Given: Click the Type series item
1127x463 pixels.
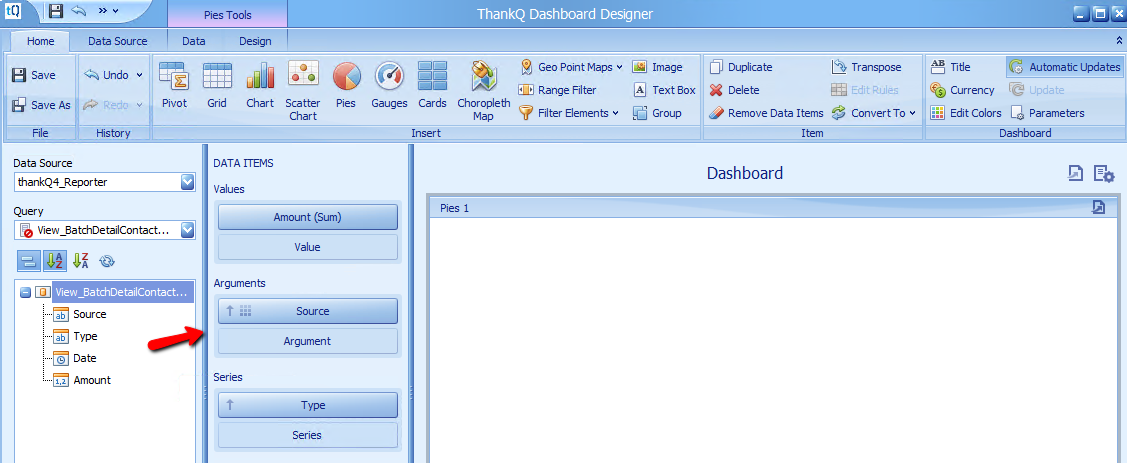Looking at the screenshot, I should tap(308, 405).
